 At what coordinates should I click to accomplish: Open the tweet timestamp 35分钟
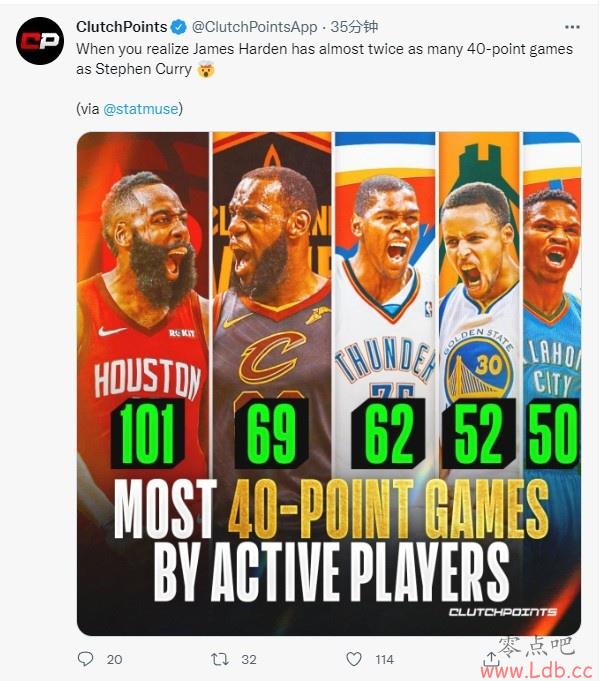[354, 27]
